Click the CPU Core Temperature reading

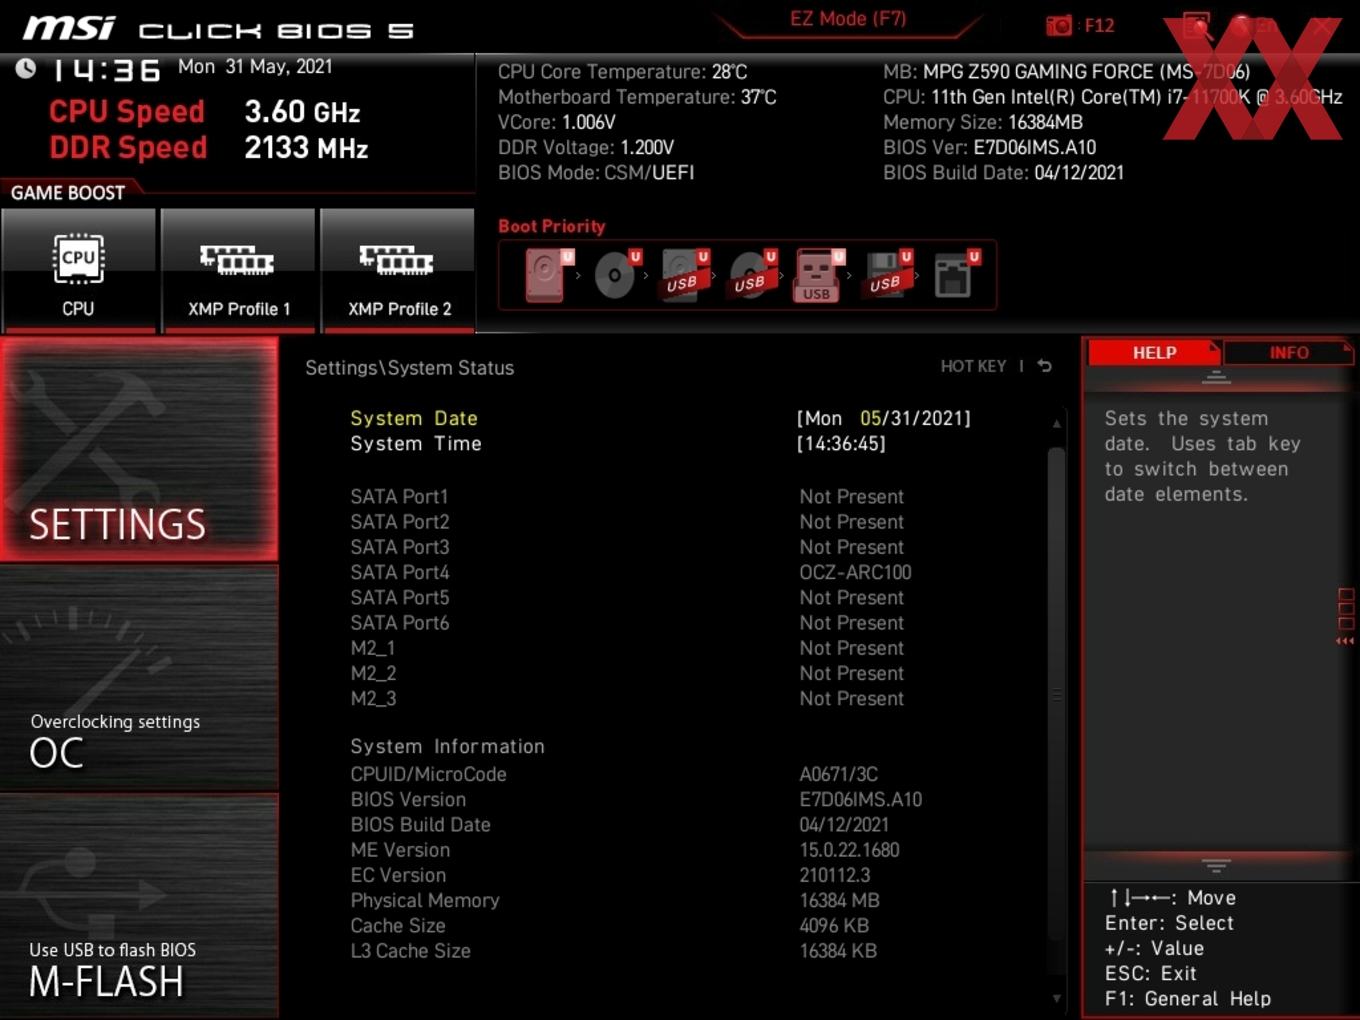622,72
